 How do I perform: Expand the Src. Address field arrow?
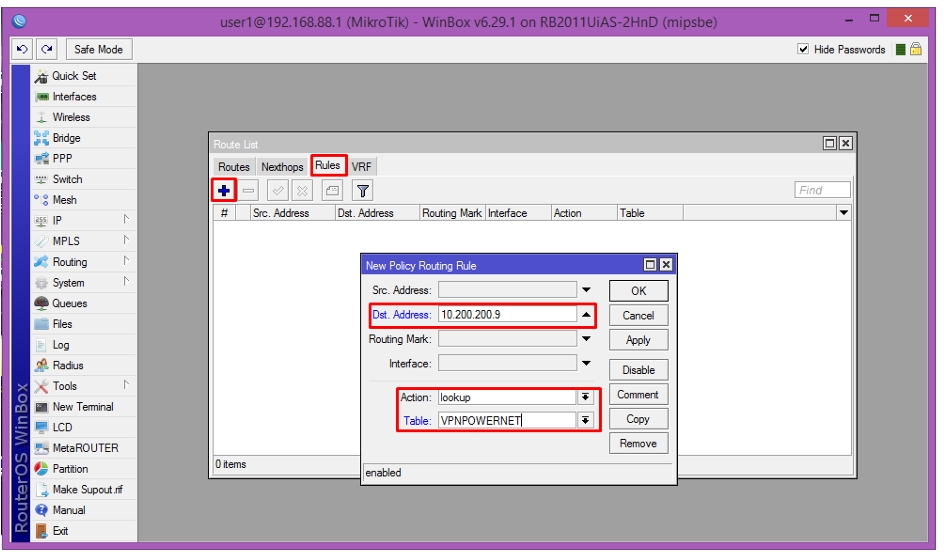pyautogui.click(x=586, y=290)
